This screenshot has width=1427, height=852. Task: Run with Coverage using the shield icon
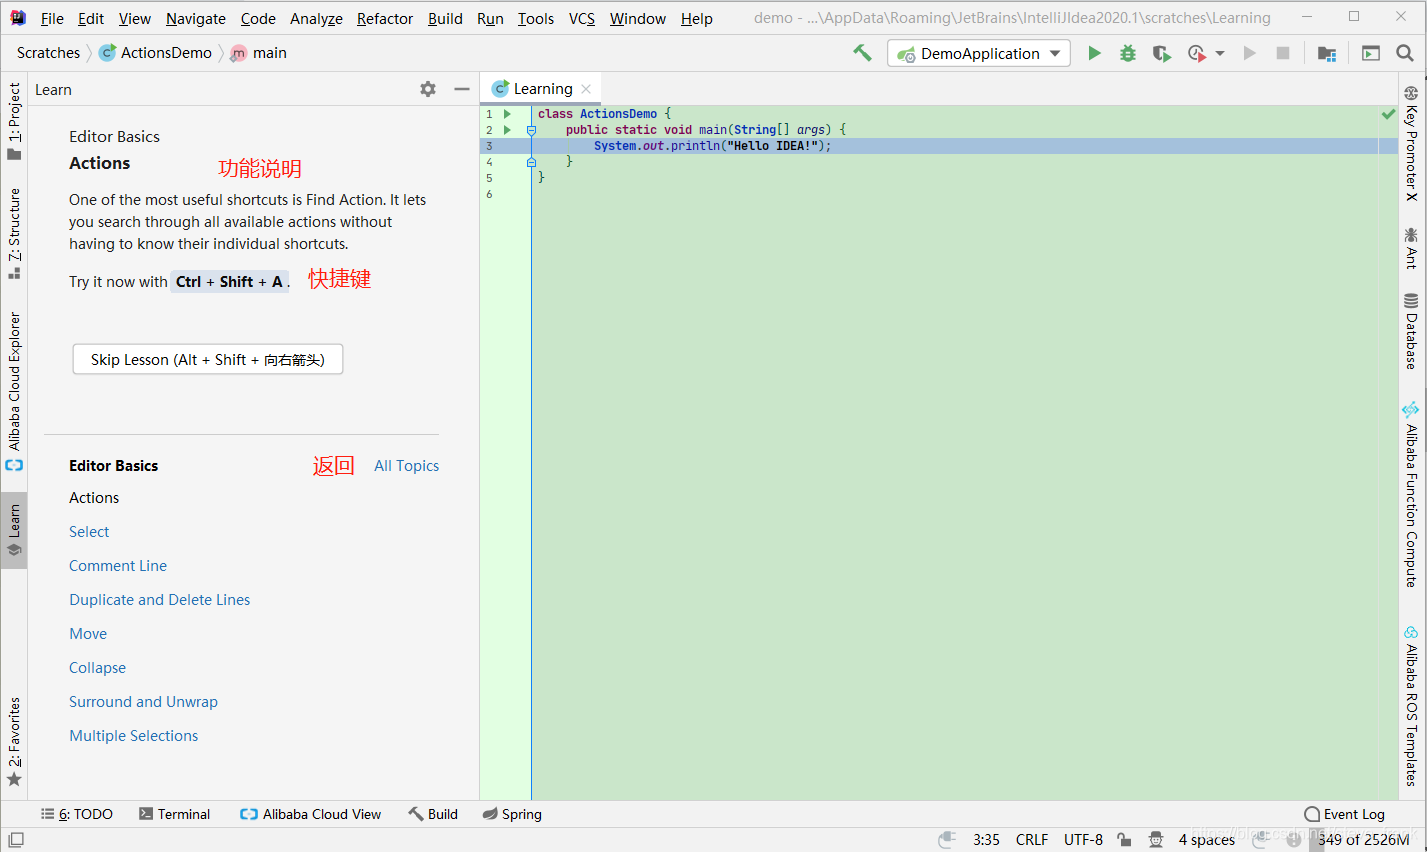tap(1161, 53)
